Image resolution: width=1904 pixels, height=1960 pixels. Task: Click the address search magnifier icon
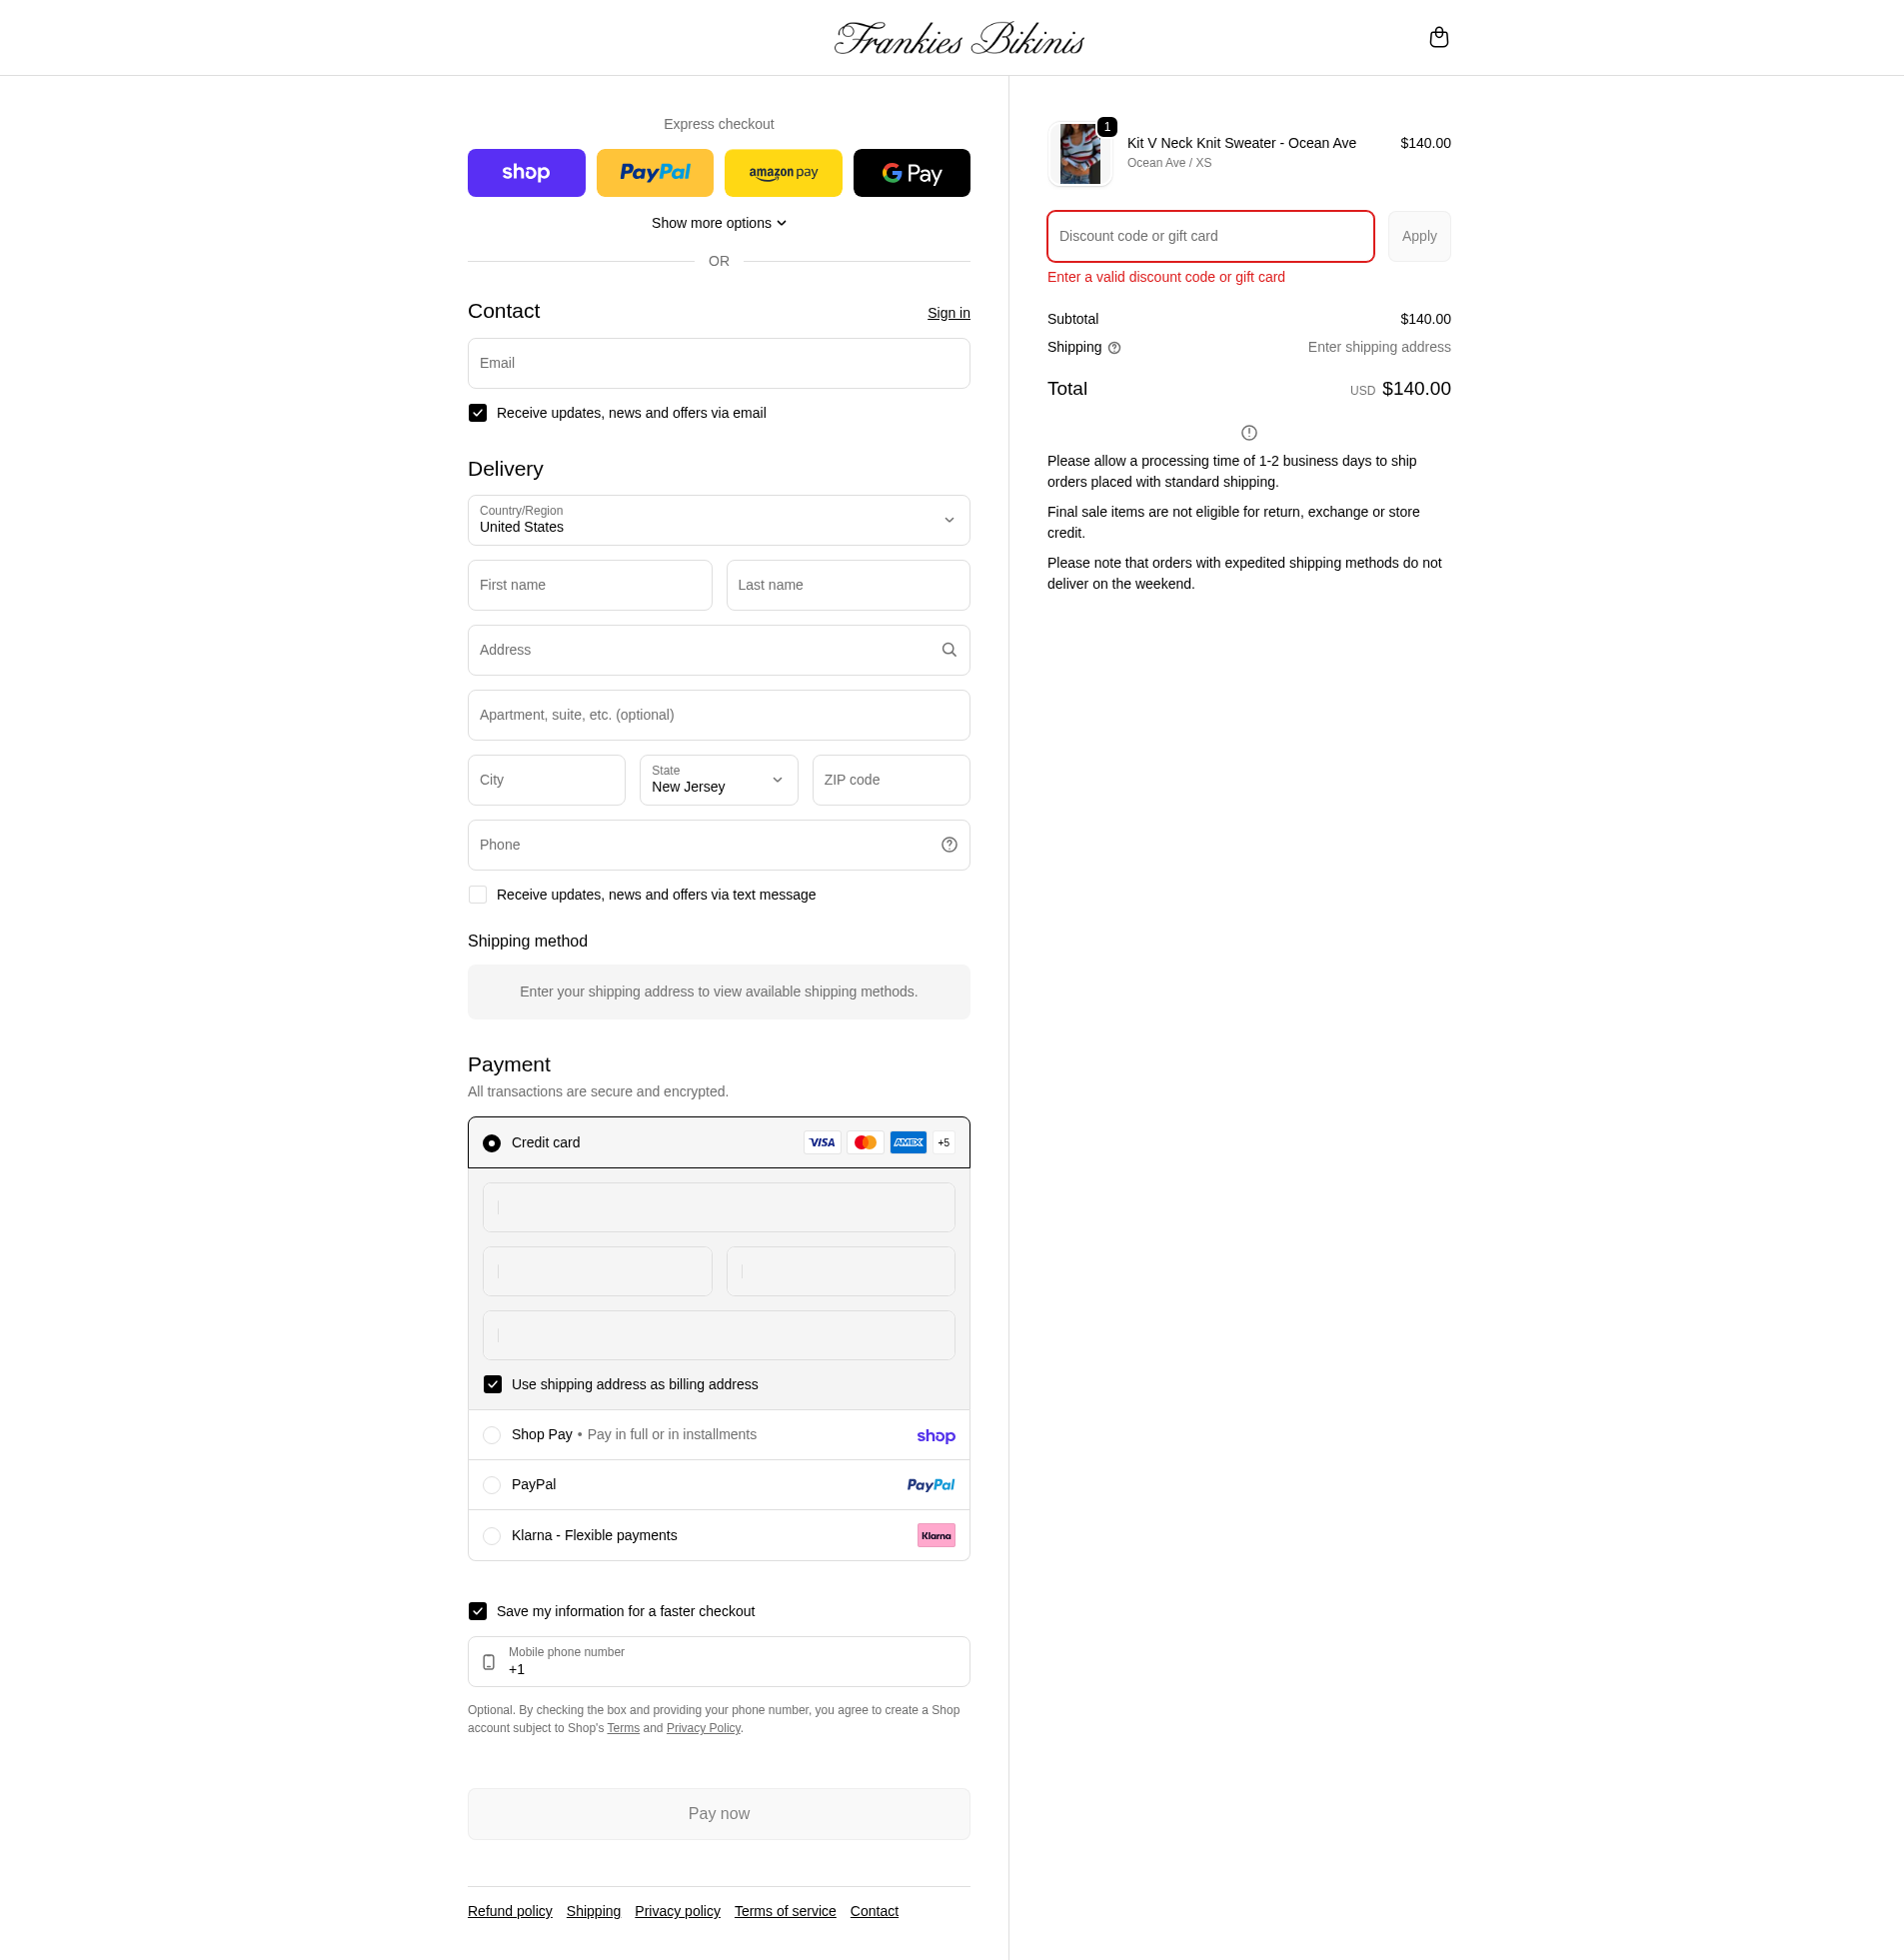point(948,650)
